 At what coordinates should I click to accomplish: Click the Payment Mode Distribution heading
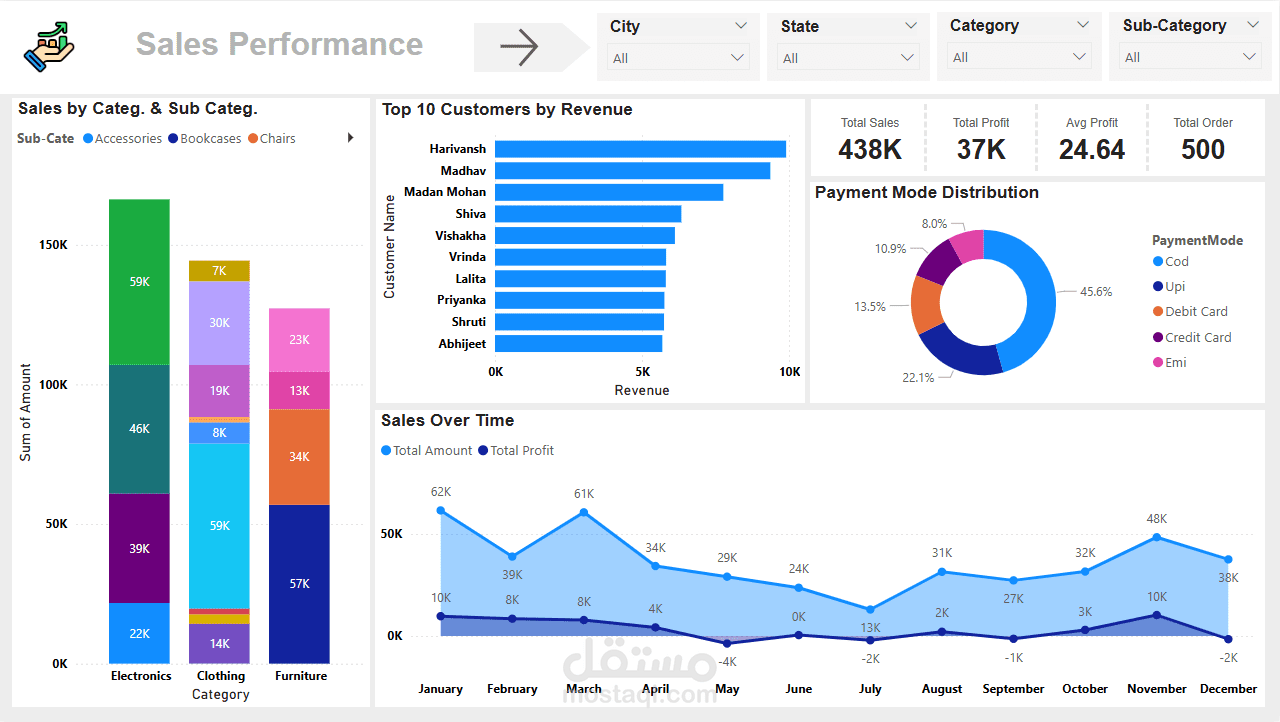coord(927,192)
